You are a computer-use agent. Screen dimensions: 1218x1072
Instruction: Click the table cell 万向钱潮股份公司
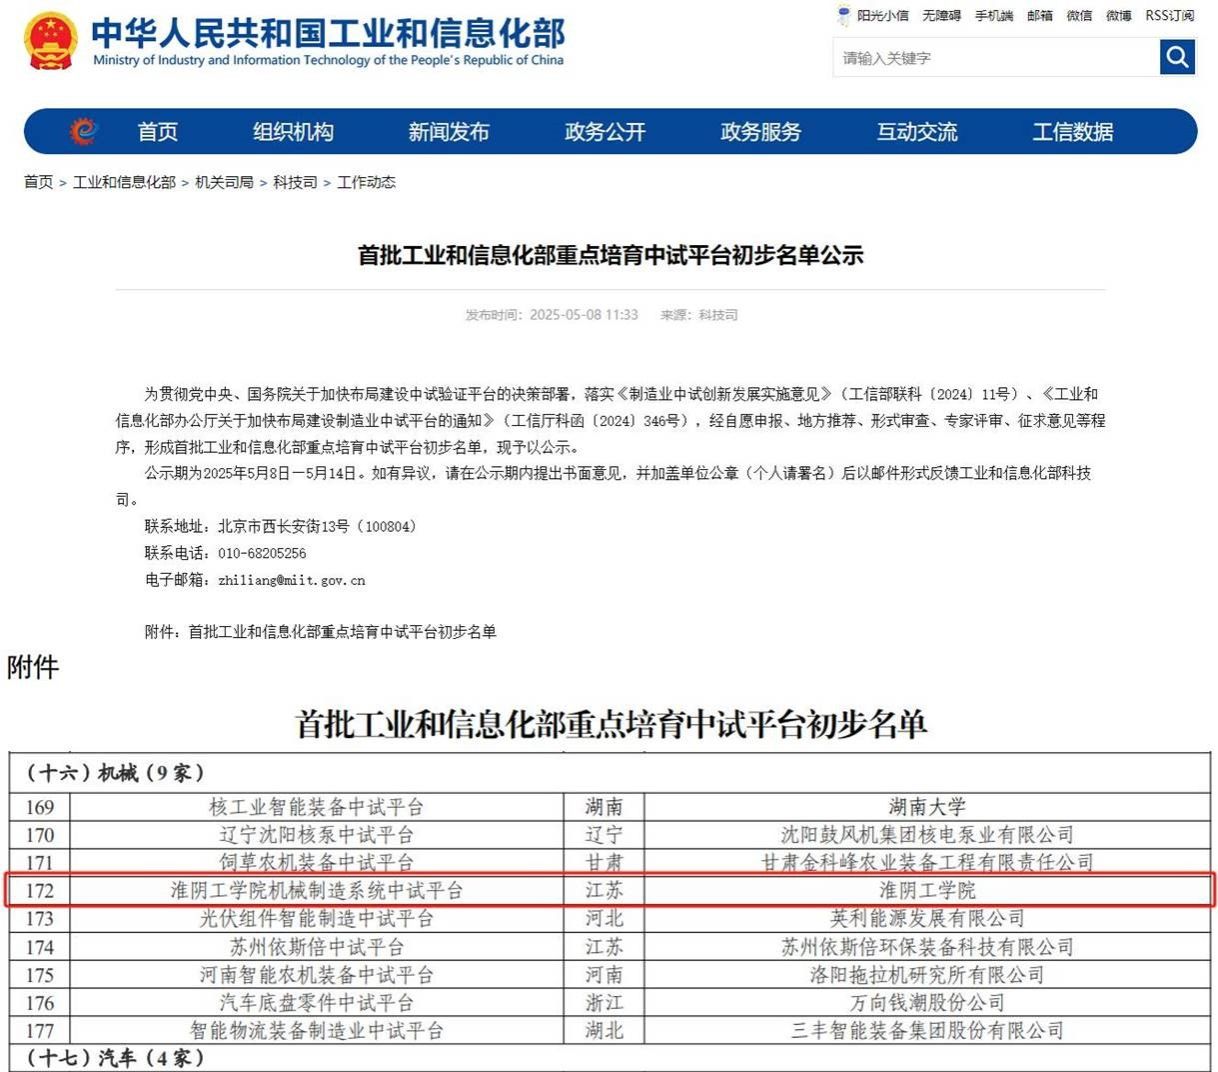click(x=927, y=1003)
